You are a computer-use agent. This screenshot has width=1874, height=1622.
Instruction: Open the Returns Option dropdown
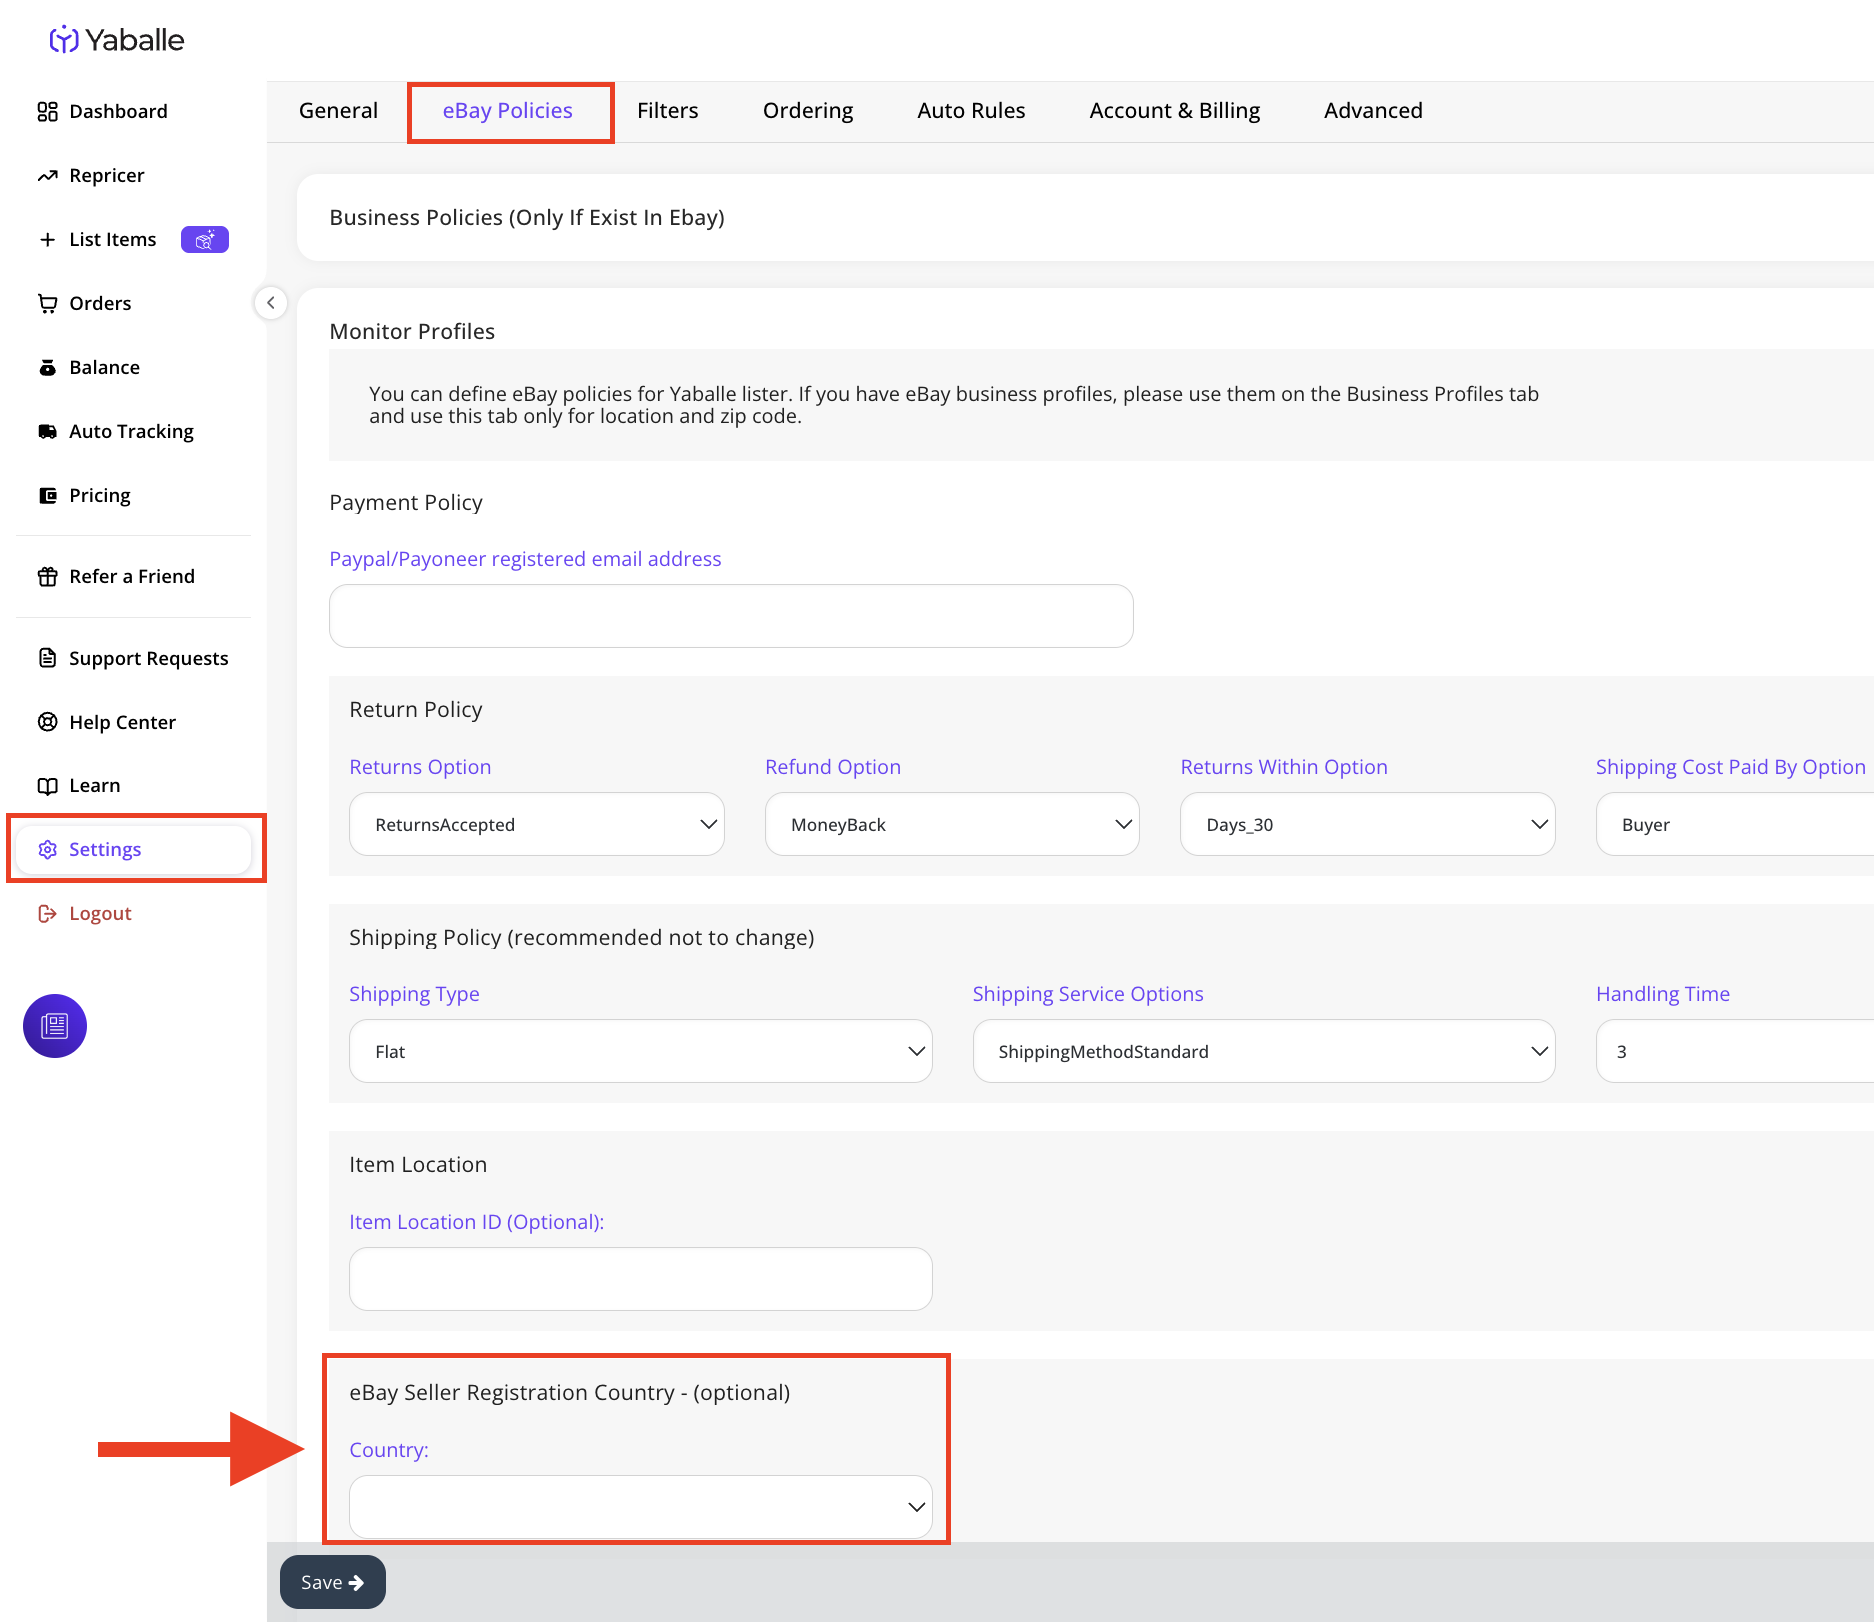537,824
